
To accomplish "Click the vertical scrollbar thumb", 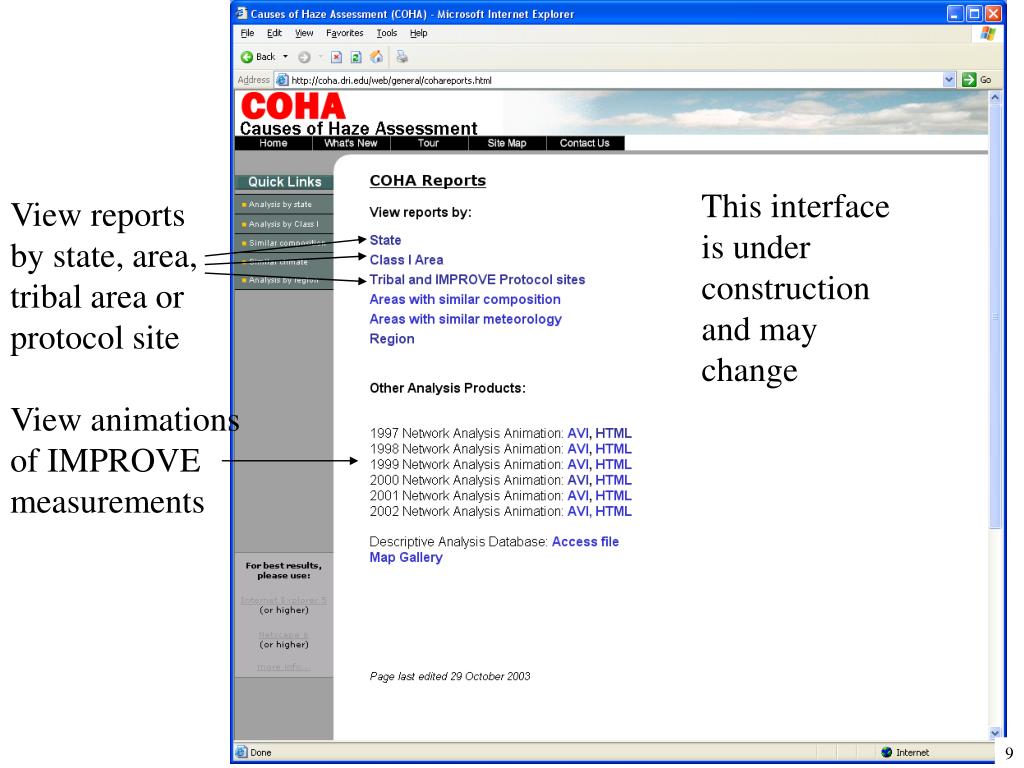I will pyautogui.click(x=995, y=316).
